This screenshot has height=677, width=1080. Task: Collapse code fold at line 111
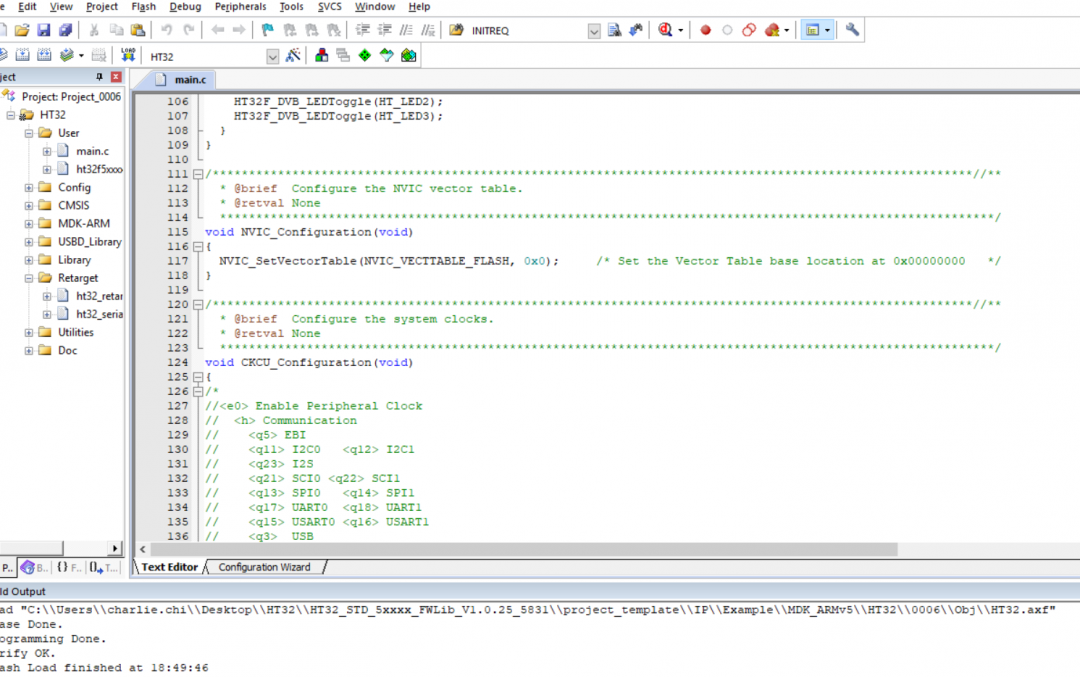point(198,174)
